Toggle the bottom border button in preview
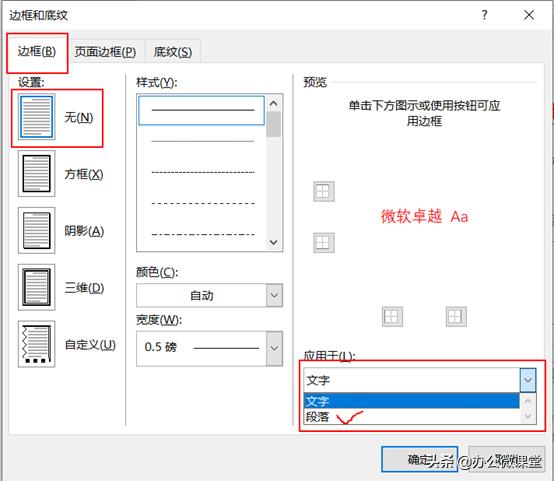554x481 pixels. click(324, 242)
